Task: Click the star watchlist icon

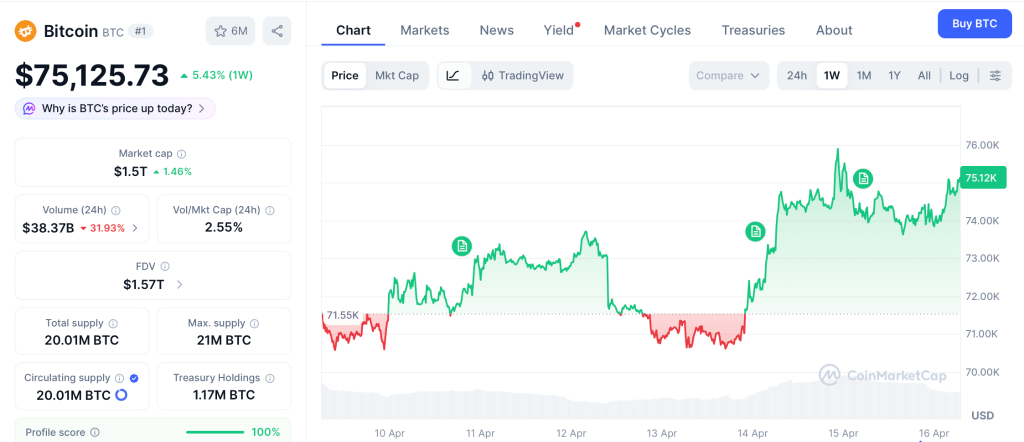Action: click(221, 31)
